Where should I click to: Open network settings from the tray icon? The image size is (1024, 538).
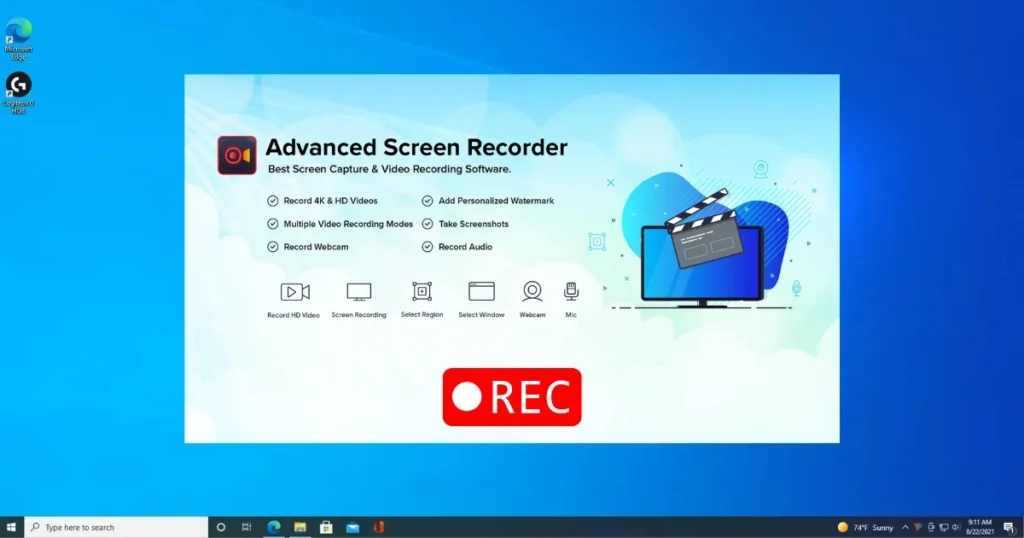[x=944, y=527]
